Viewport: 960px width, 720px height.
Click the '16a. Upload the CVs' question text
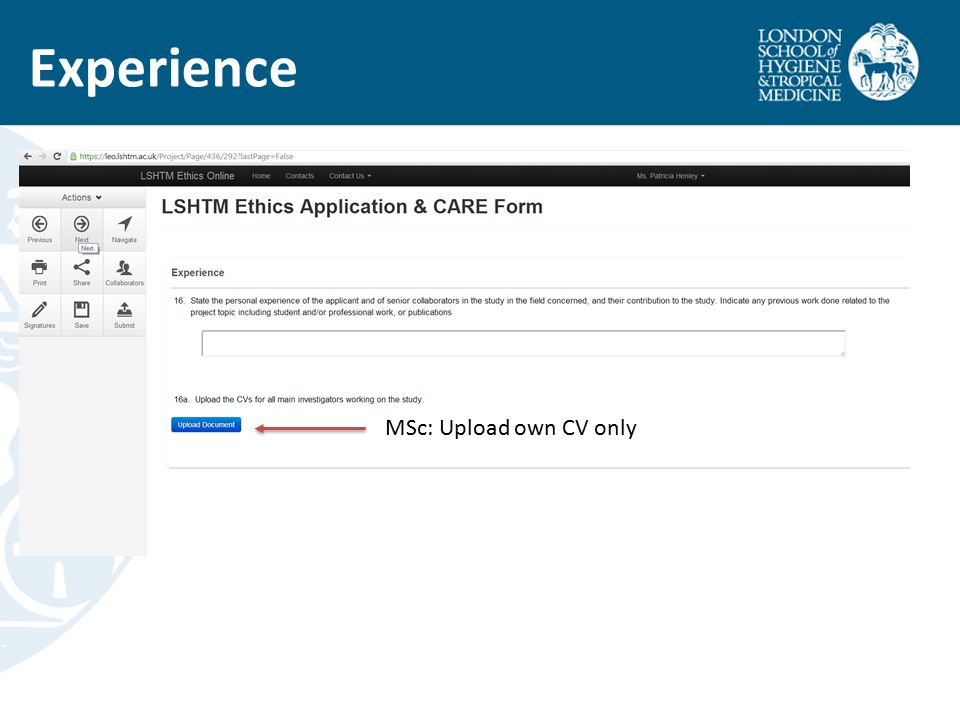299,399
